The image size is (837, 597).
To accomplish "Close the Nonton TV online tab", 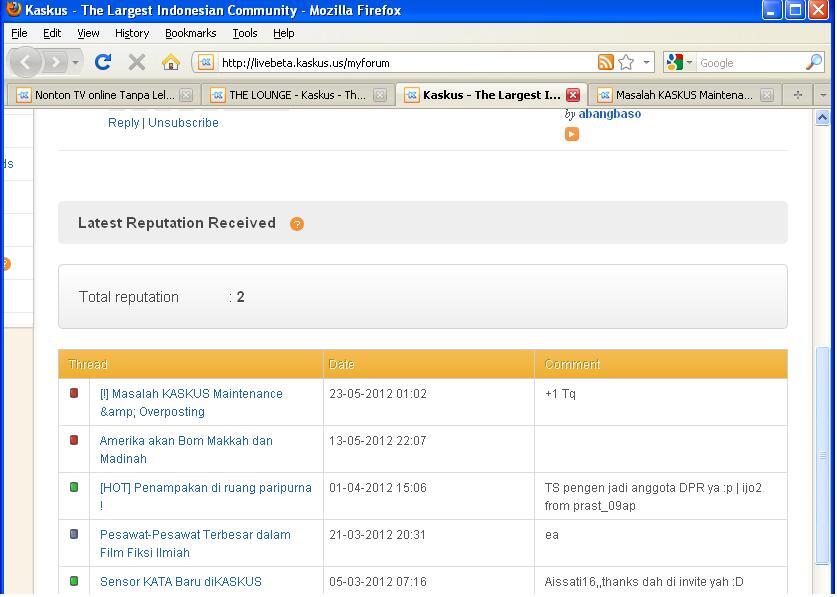I will click(186, 95).
